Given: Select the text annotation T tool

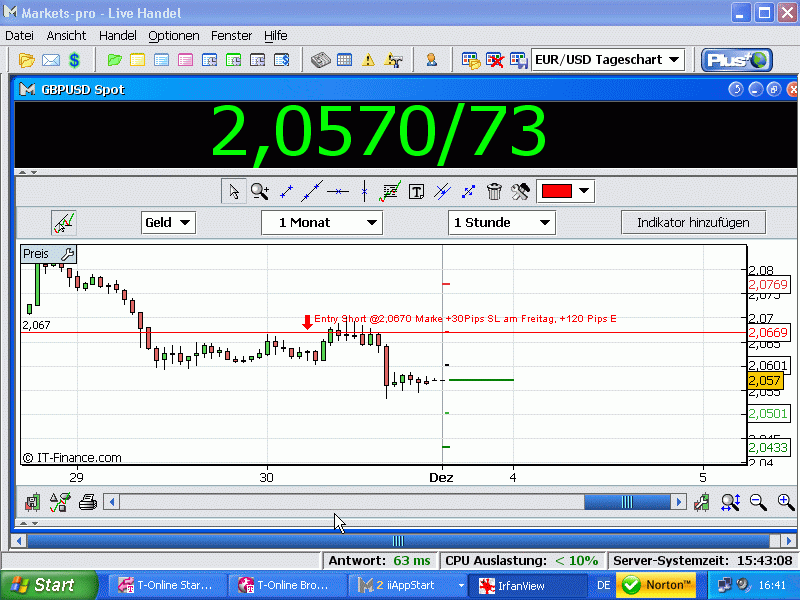Looking at the screenshot, I should (x=416, y=192).
